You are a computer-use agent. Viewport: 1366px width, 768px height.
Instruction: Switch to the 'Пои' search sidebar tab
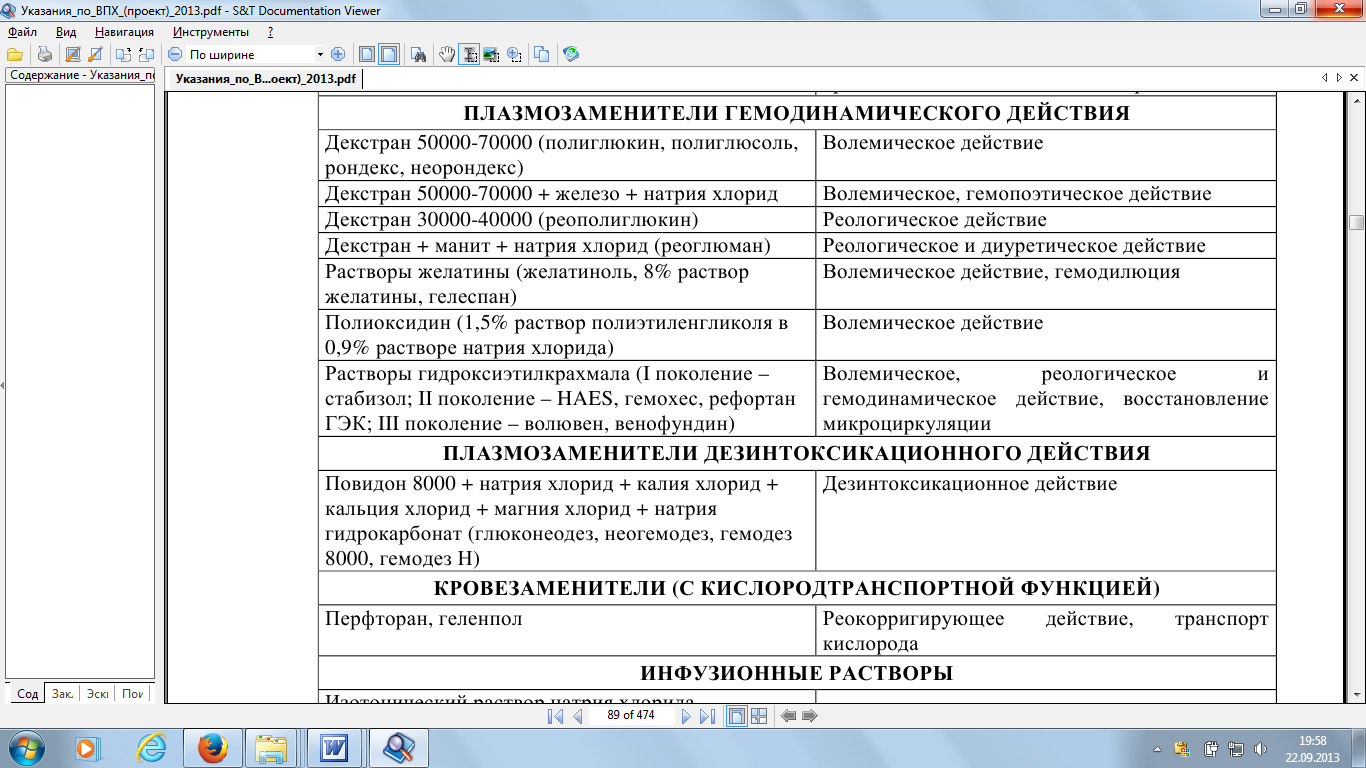133,693
